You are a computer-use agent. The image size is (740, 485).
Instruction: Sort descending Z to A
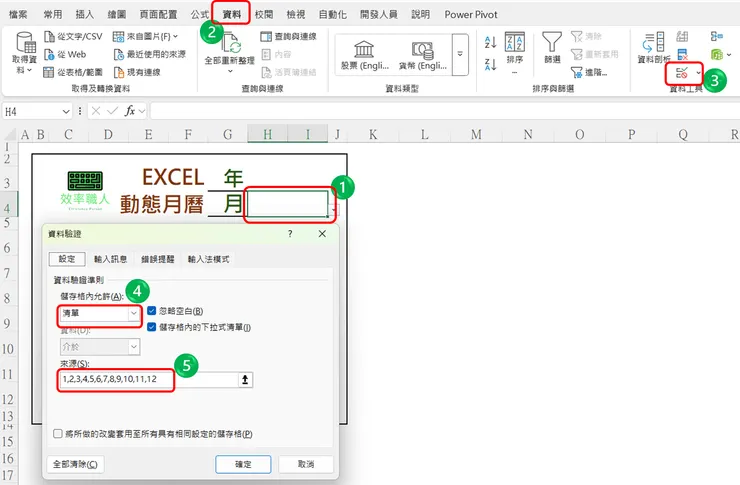490,64
